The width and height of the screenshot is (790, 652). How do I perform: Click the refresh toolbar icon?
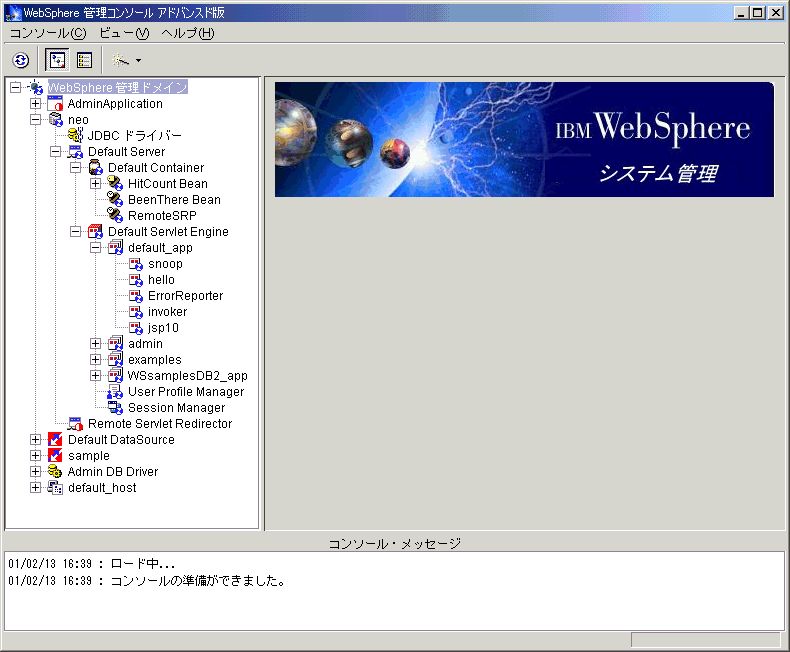21,60
